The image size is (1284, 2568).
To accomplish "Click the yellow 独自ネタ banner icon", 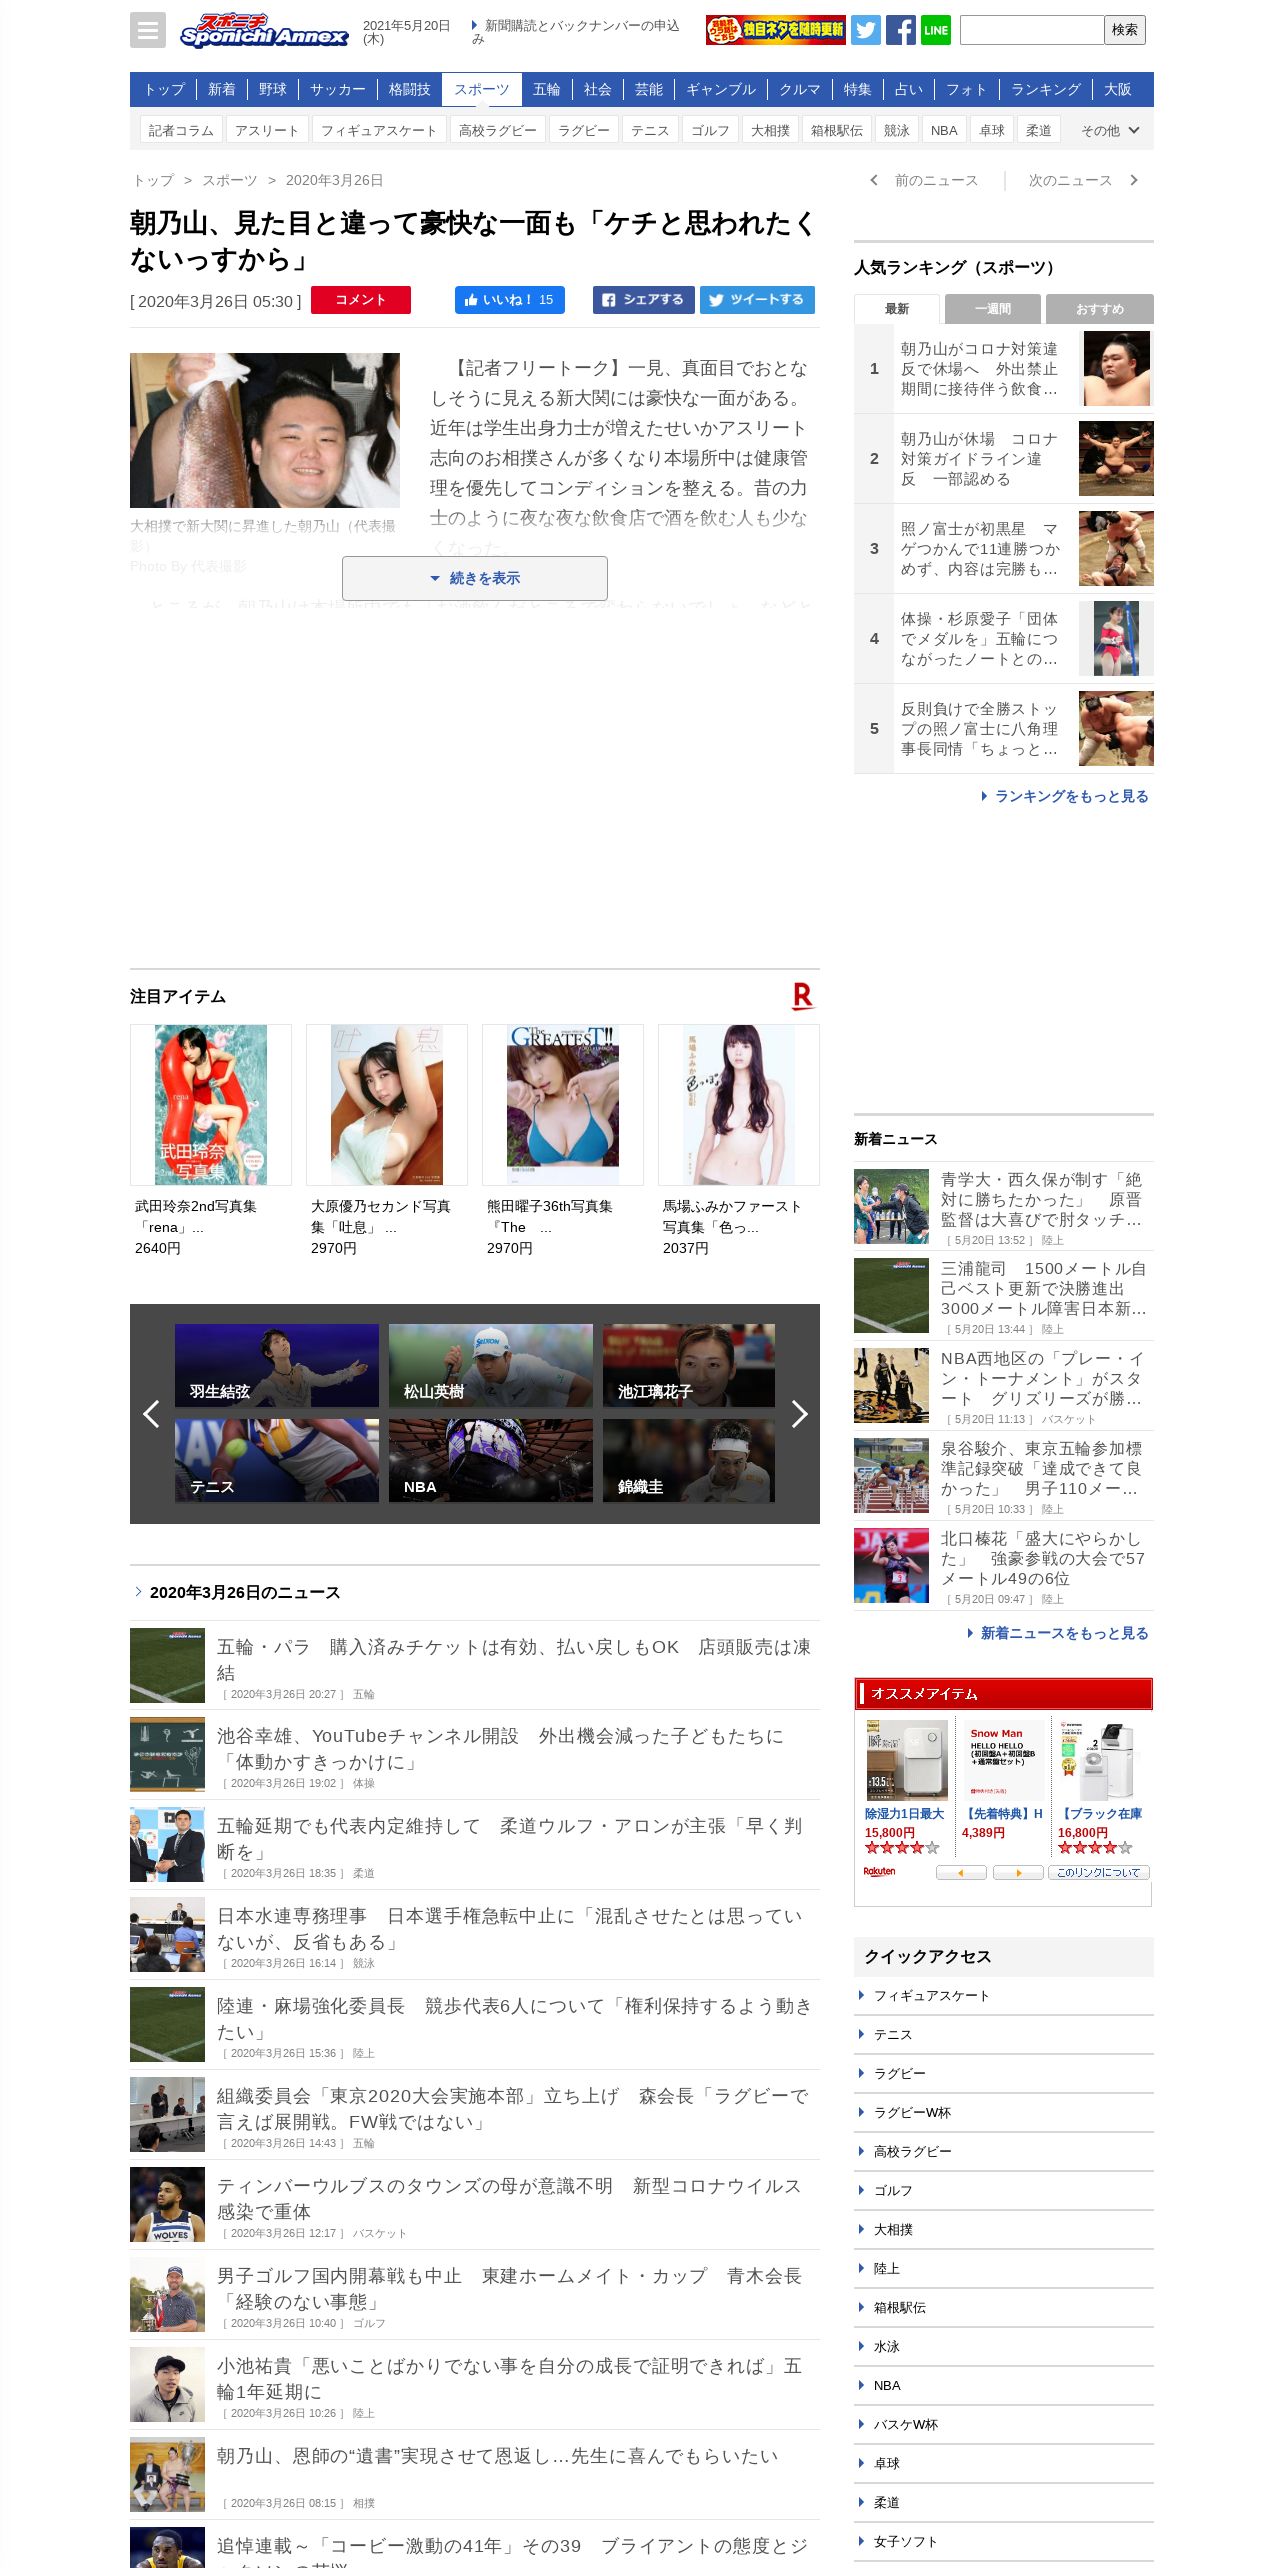I will pos(775,30).
